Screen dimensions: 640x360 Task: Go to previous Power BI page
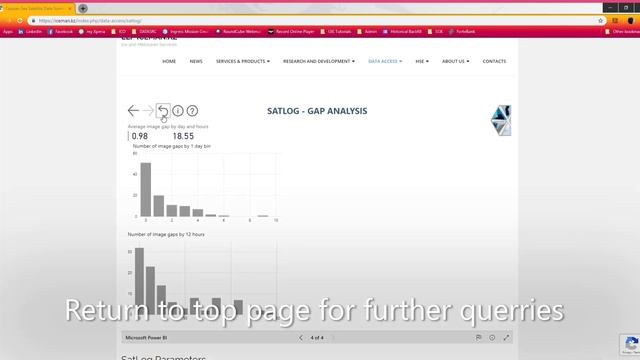301,338
